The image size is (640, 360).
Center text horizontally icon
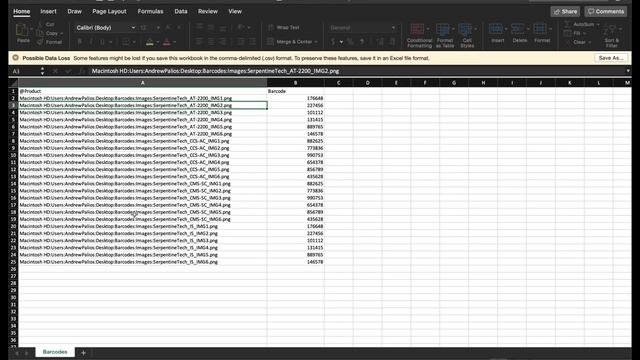[x=211, y=42]
